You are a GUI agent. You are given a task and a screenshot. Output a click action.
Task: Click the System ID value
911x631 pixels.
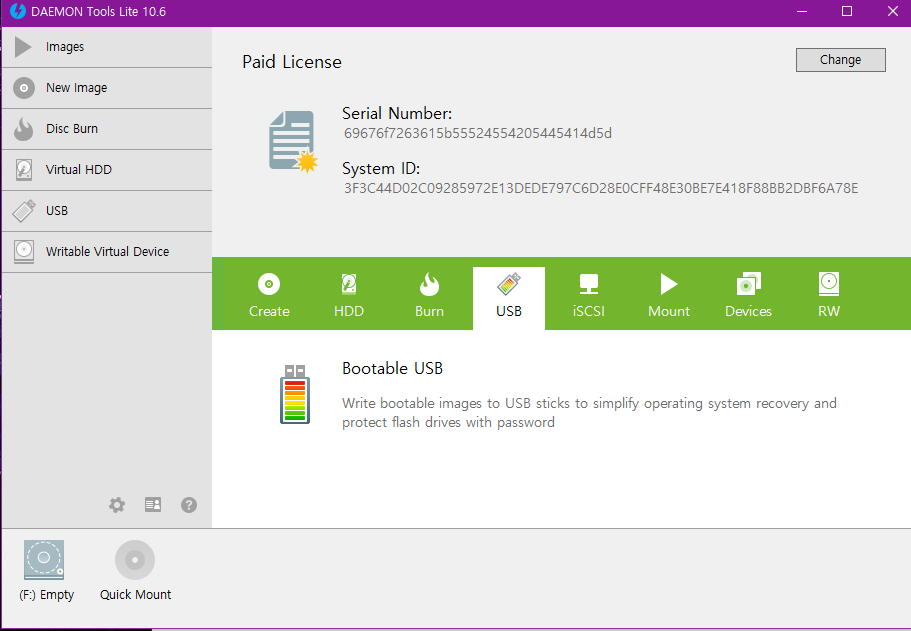point(601,188)
